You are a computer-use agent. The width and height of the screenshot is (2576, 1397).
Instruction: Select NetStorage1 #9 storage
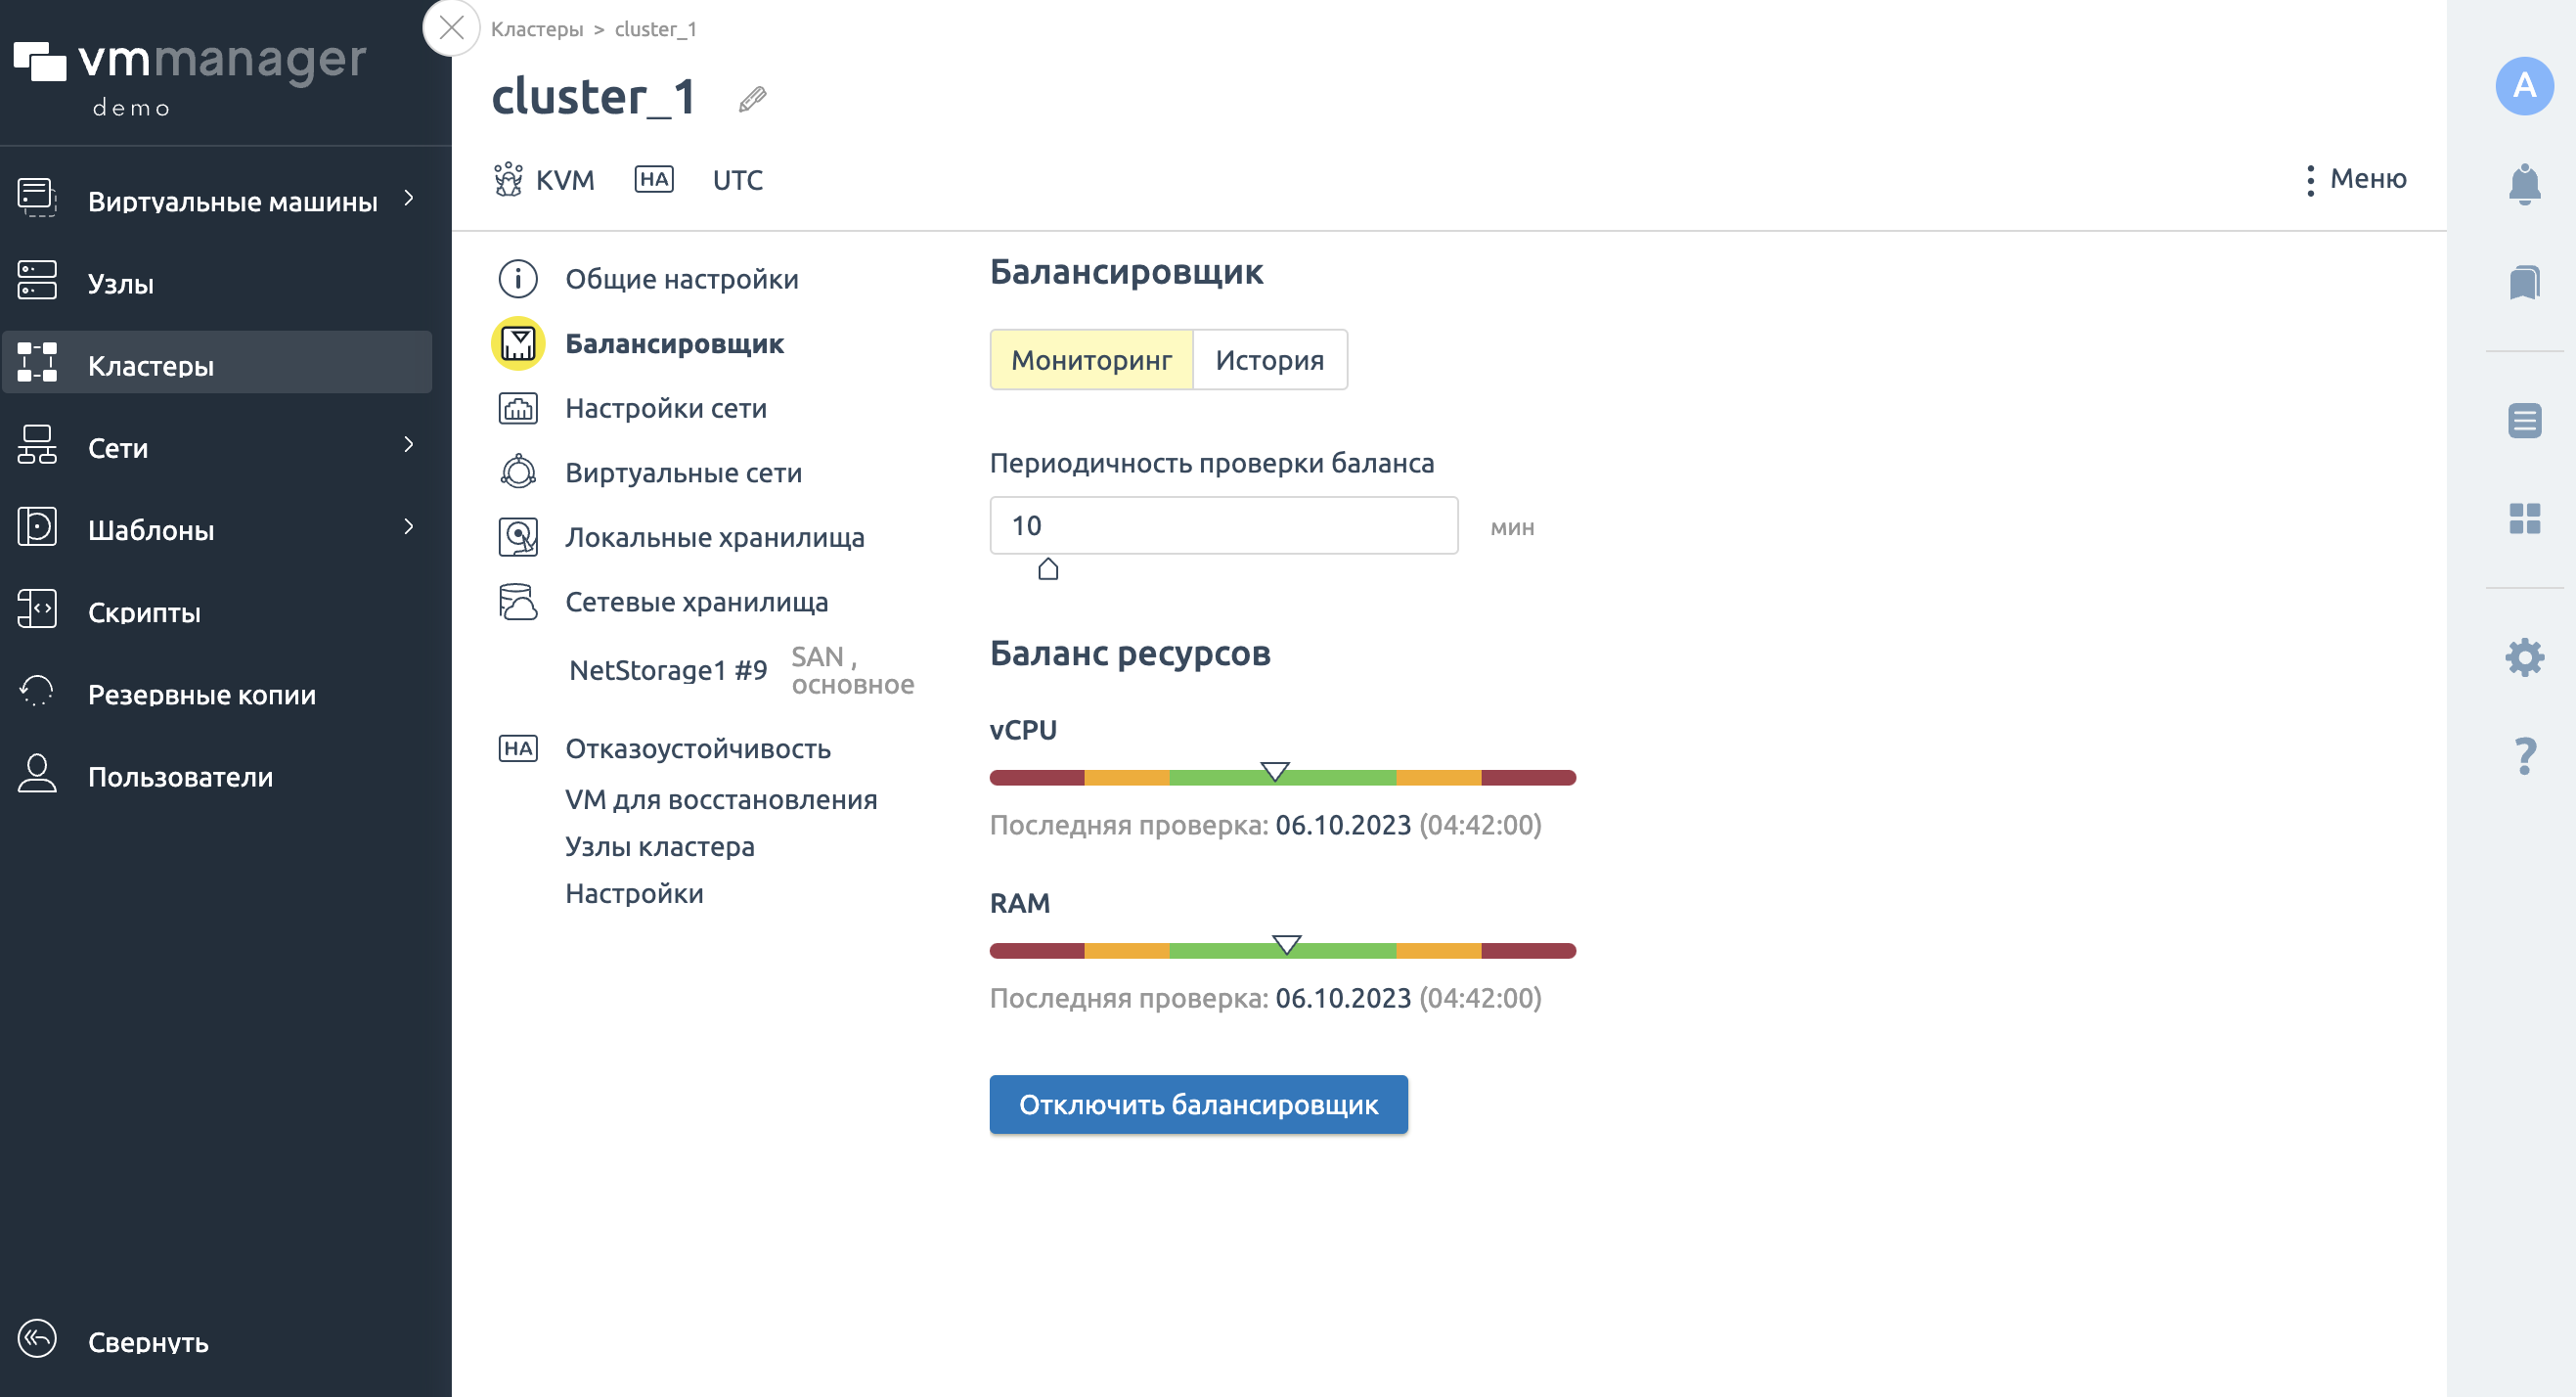[668, 671]
